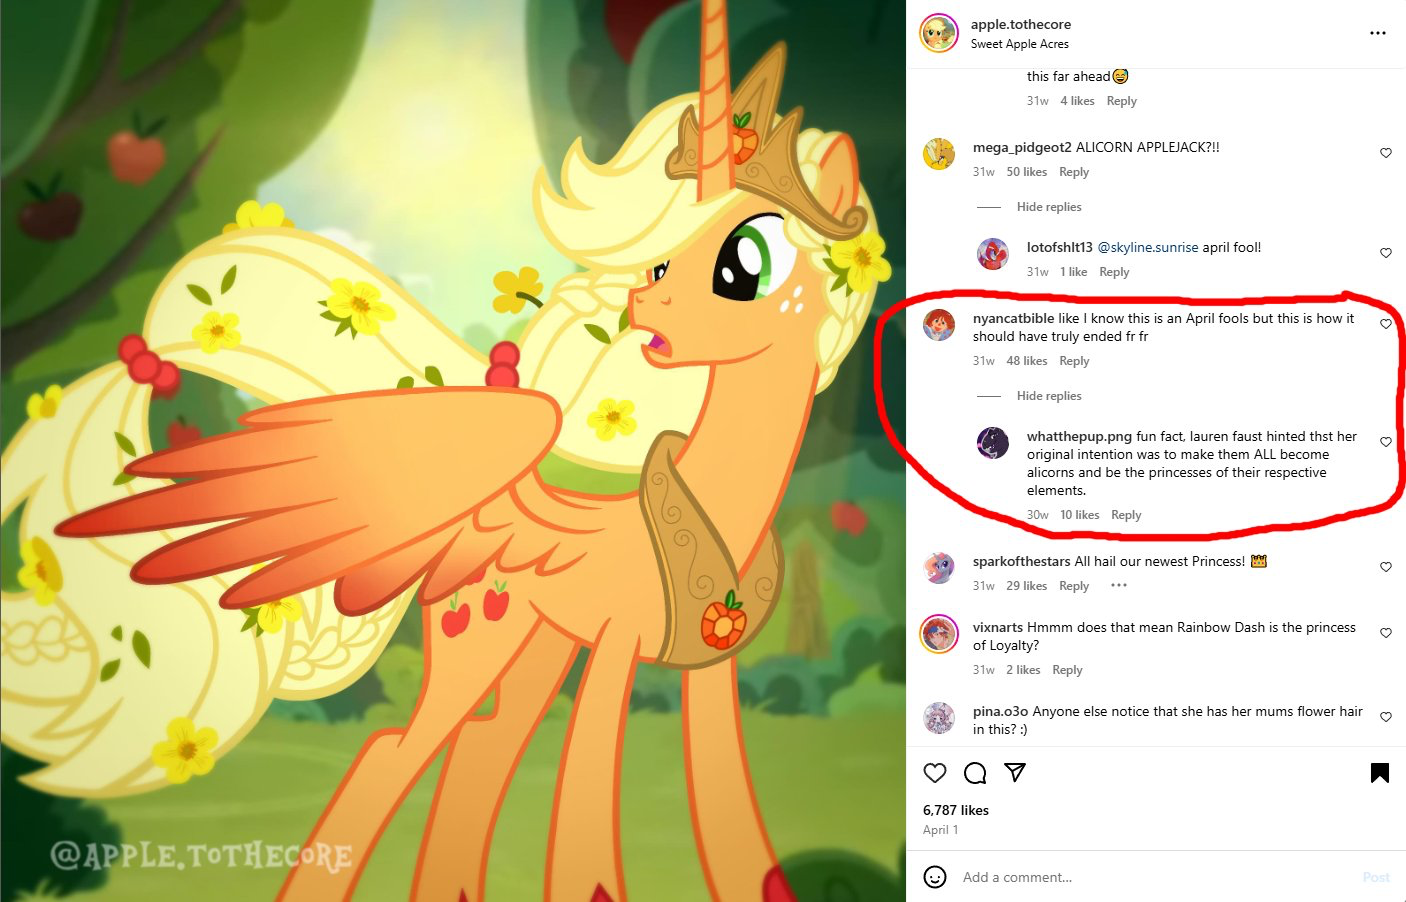
Task: View the 6,787 likes list
Action: click(x=956, y=810)
